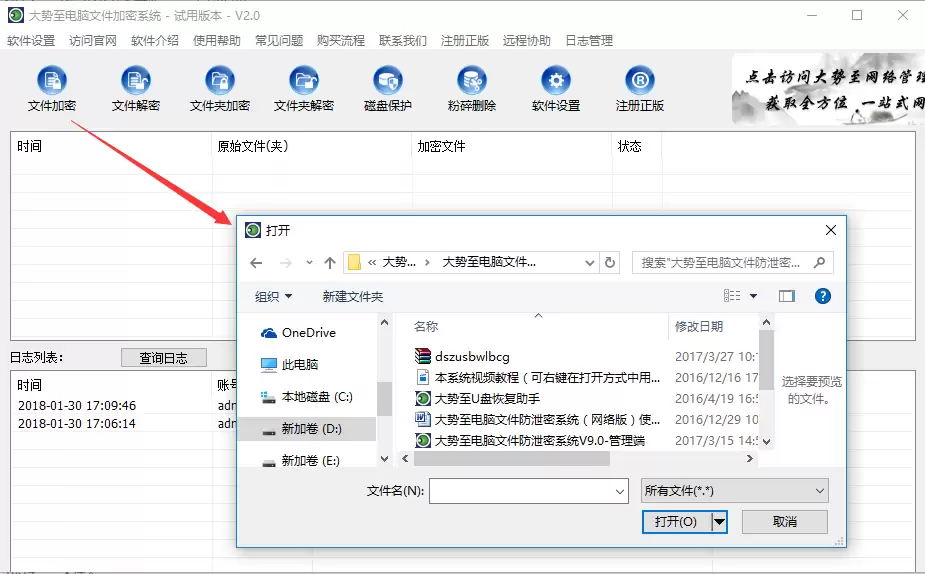Open the 文件夹加密 tool
Image resolution: width=925 pixels, height=574 pixels.
click(220, 81)
